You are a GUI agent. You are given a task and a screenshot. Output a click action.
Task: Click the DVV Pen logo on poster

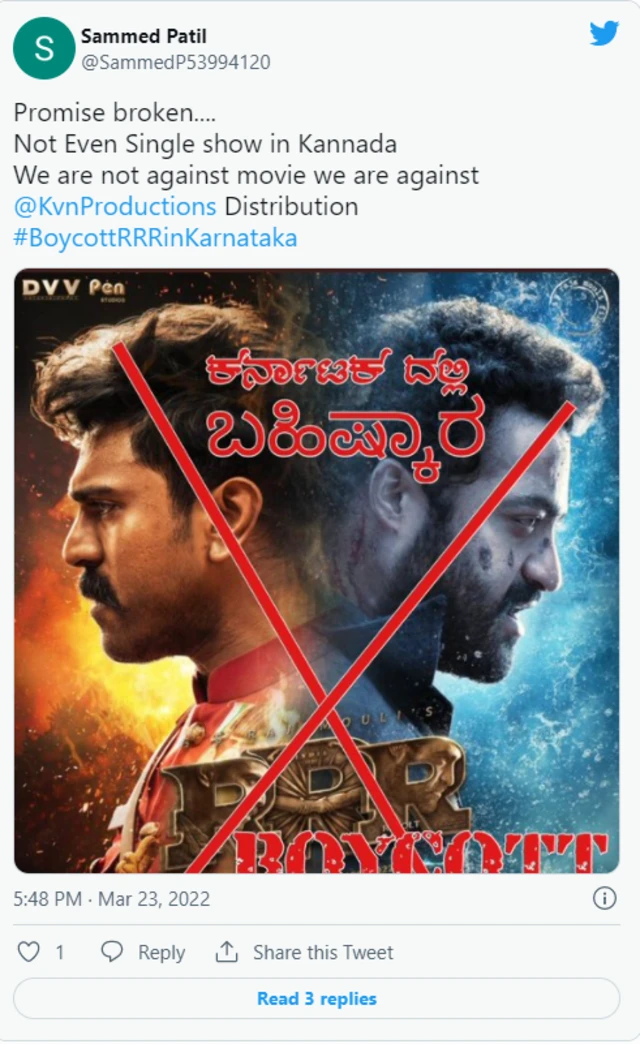(74, 289)
